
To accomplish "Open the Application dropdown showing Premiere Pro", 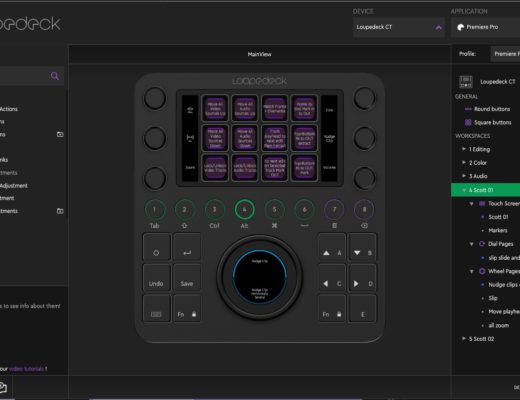I will 486,27.
